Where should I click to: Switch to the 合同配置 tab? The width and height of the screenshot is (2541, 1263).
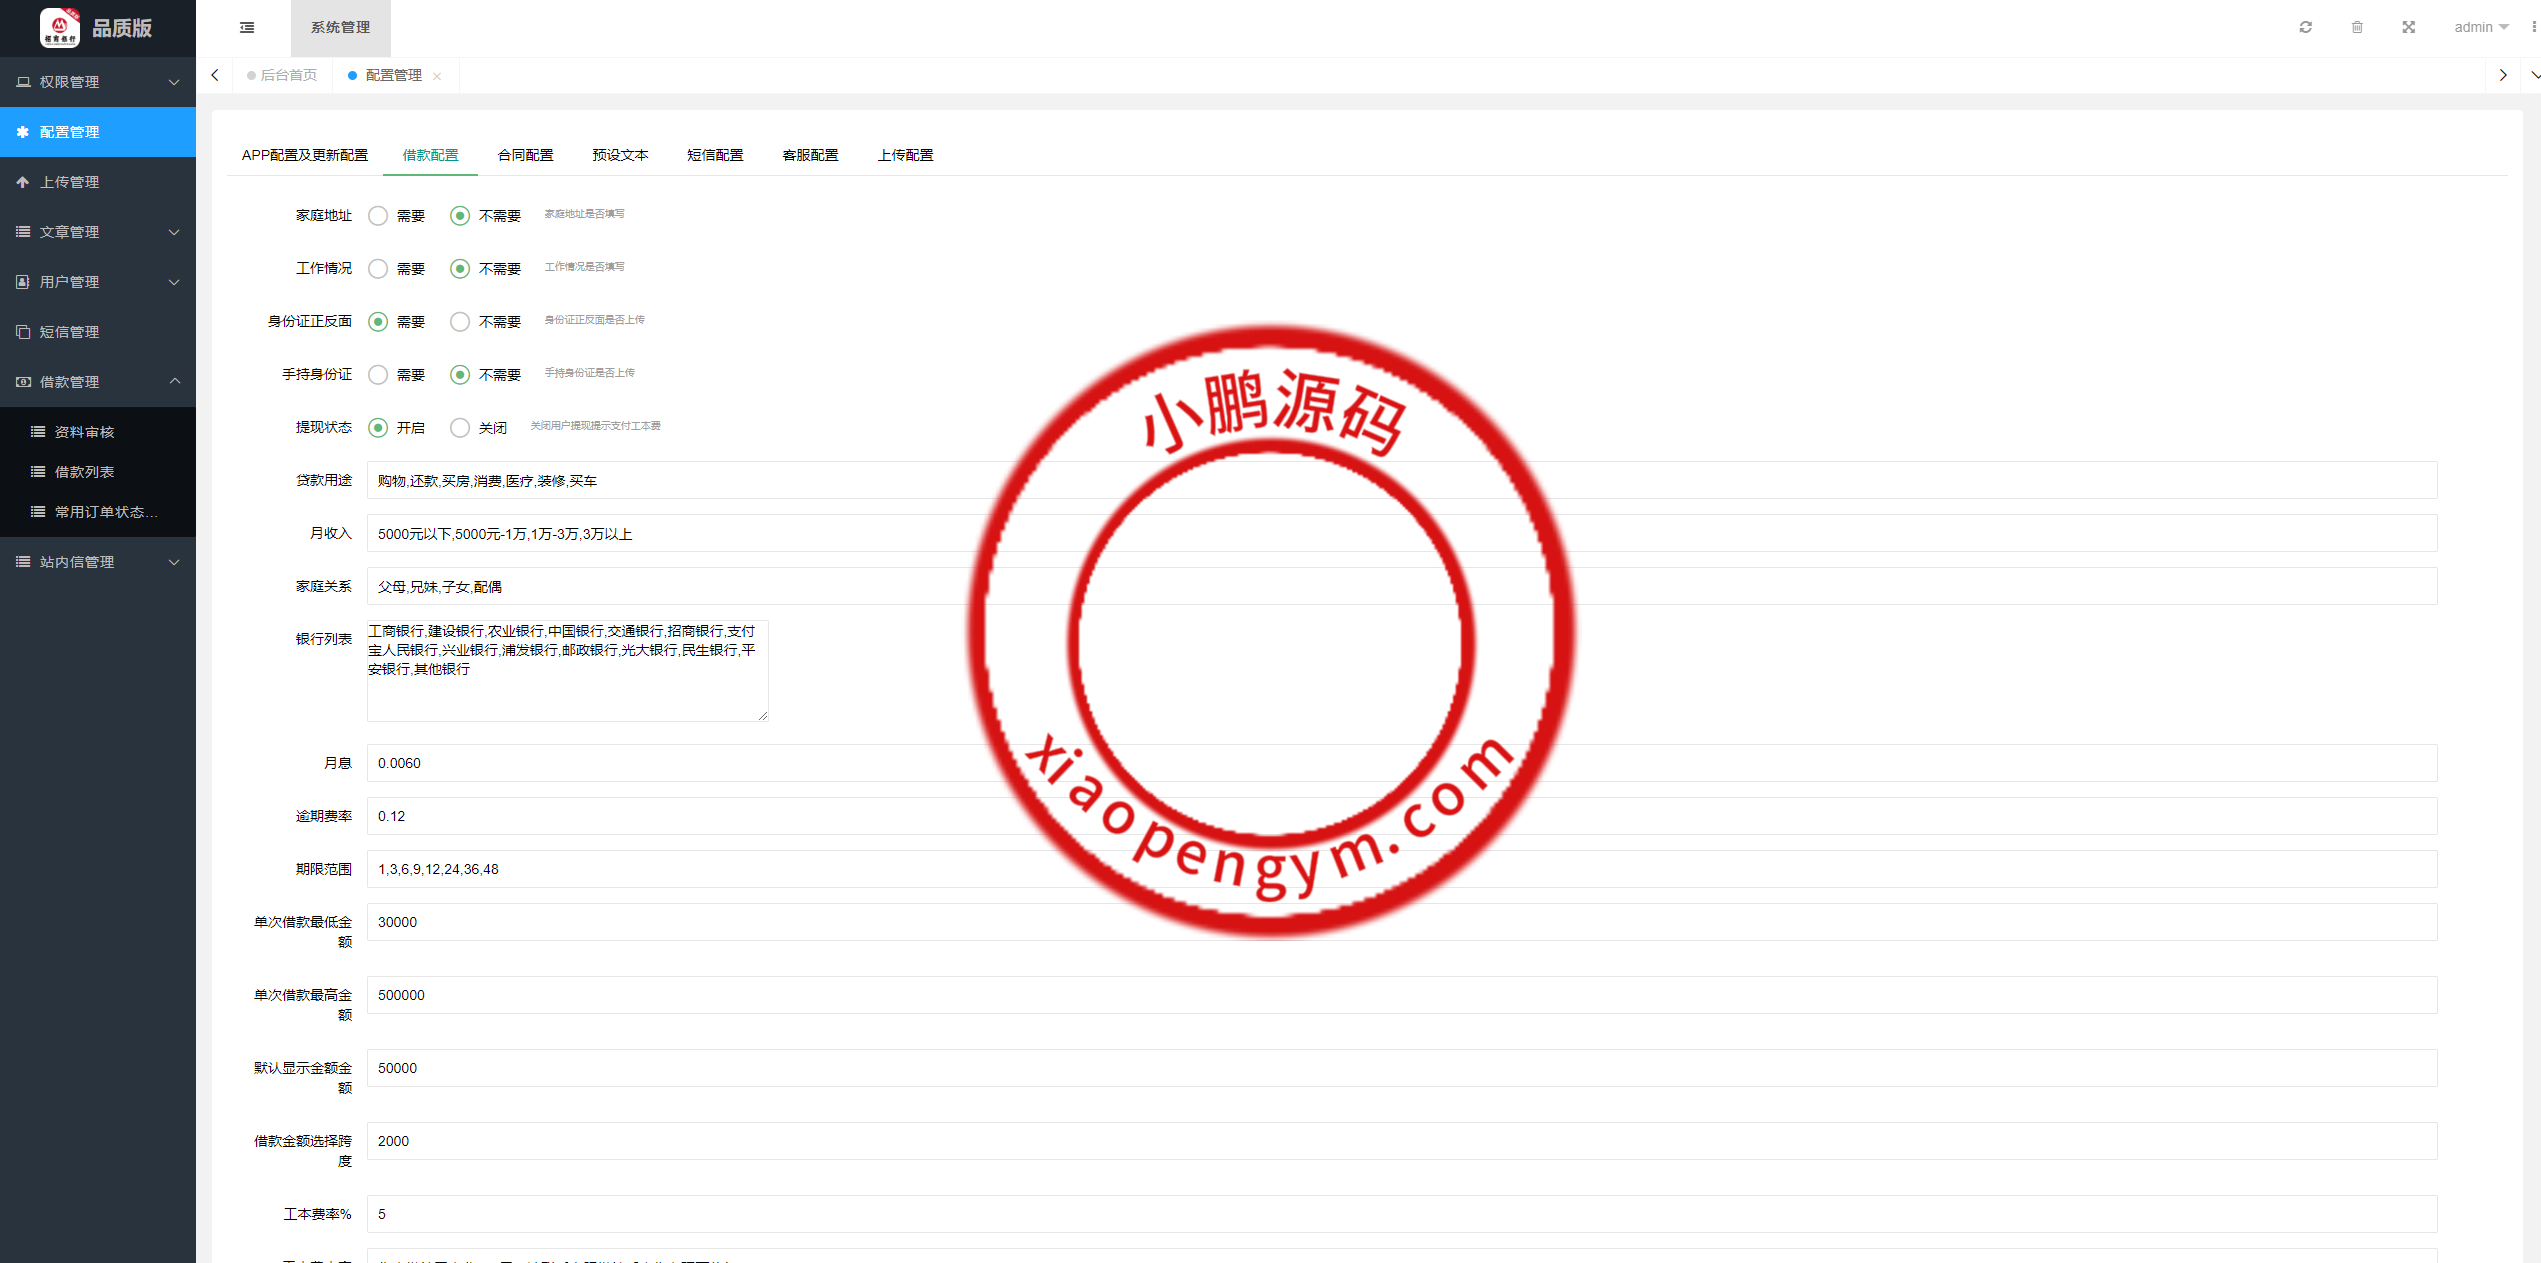point(525,155)
